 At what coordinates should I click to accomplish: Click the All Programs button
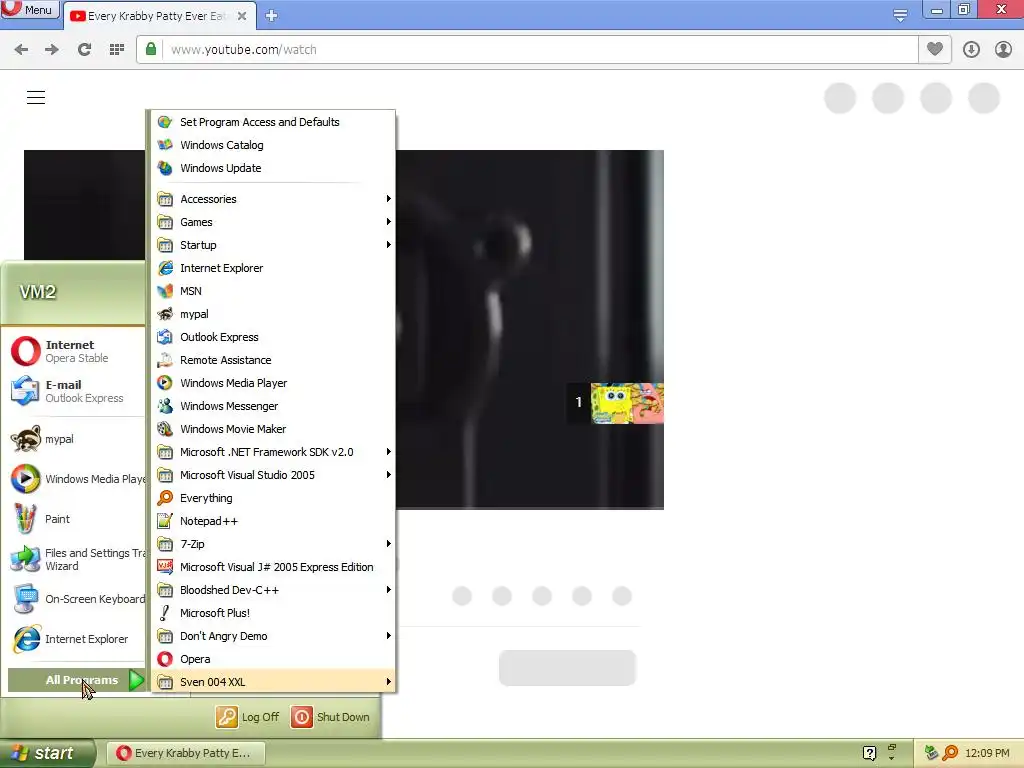[x=76, y=680]
